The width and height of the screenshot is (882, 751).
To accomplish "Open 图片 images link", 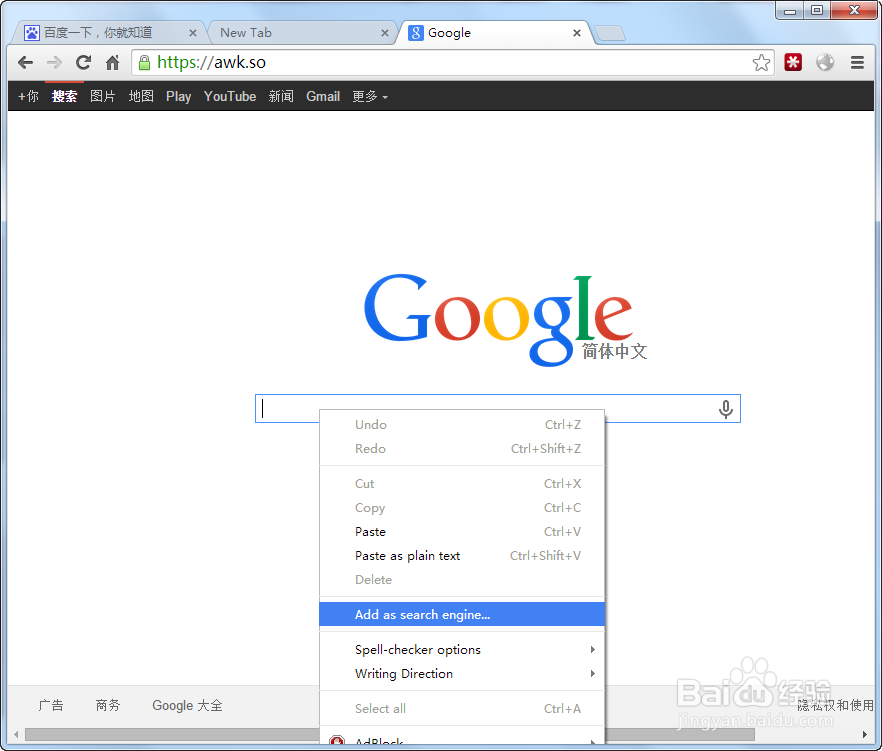I will (x=102, y=97).
